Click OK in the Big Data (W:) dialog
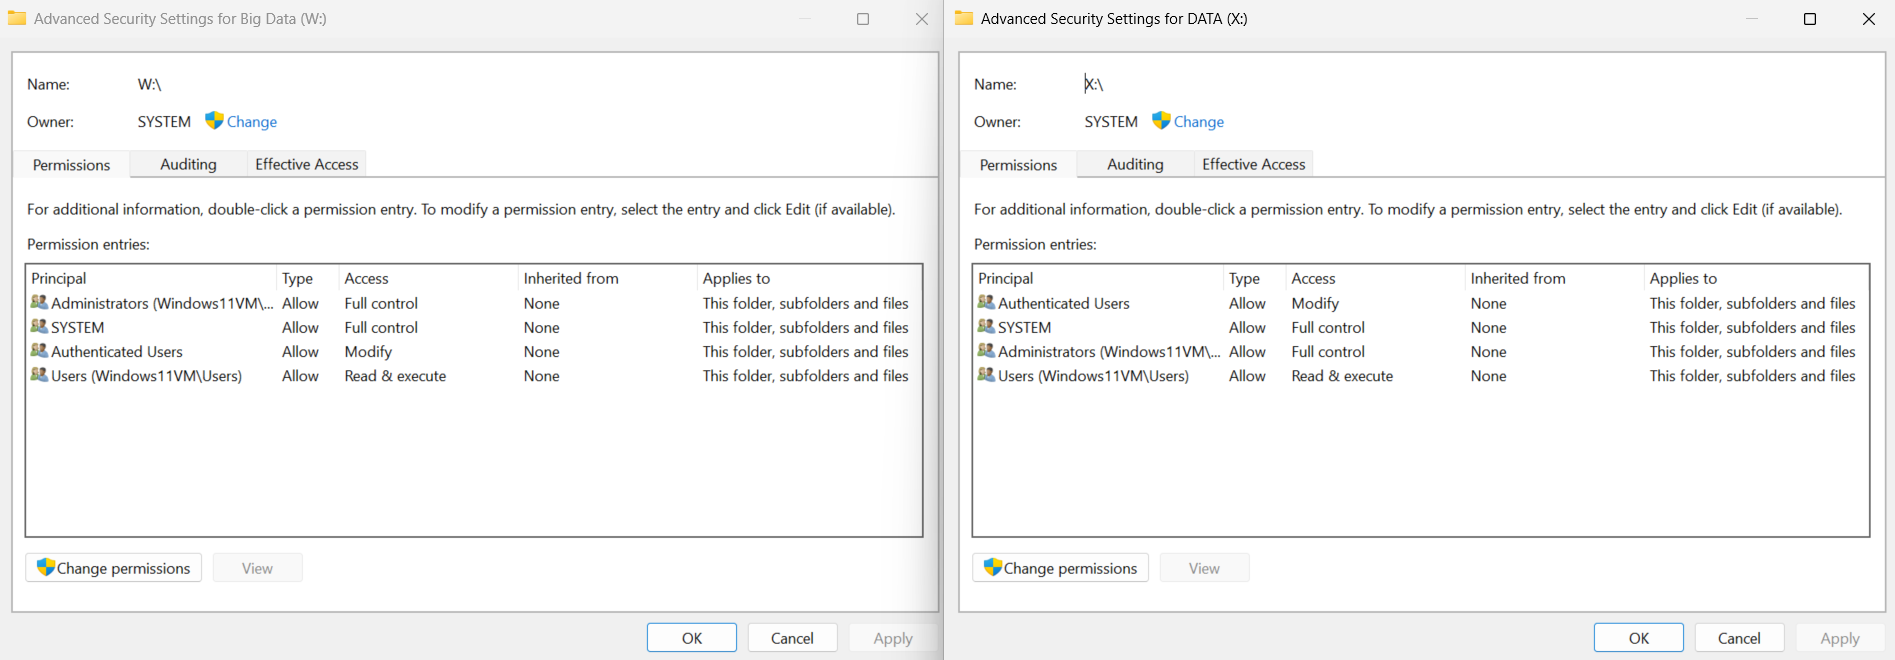1895x660 pixels. click(692, 638)
